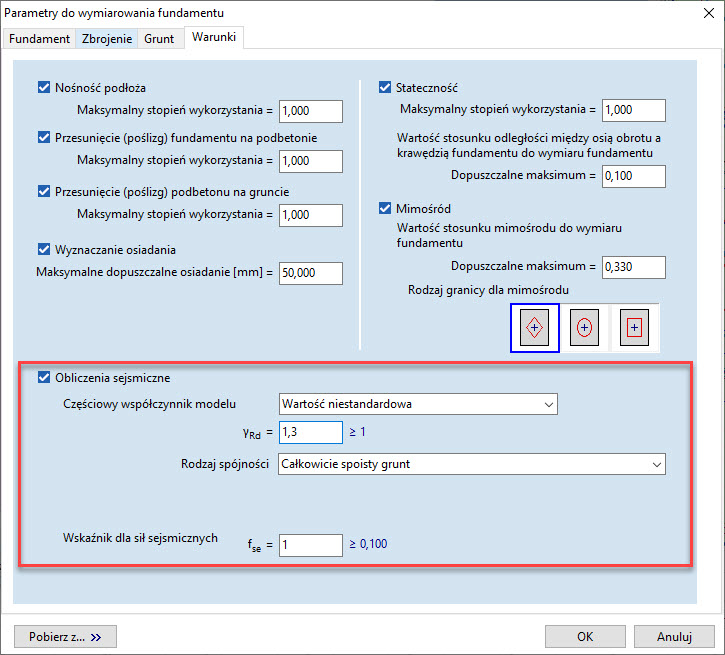Open the Pobierz z... menu button
725x655 pixels.
(66, 636)
